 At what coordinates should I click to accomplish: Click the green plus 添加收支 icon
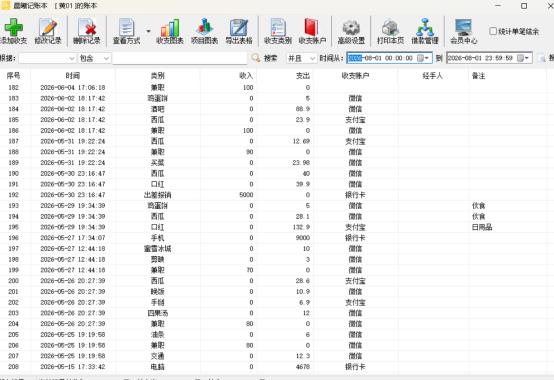(x=13, y=27)
